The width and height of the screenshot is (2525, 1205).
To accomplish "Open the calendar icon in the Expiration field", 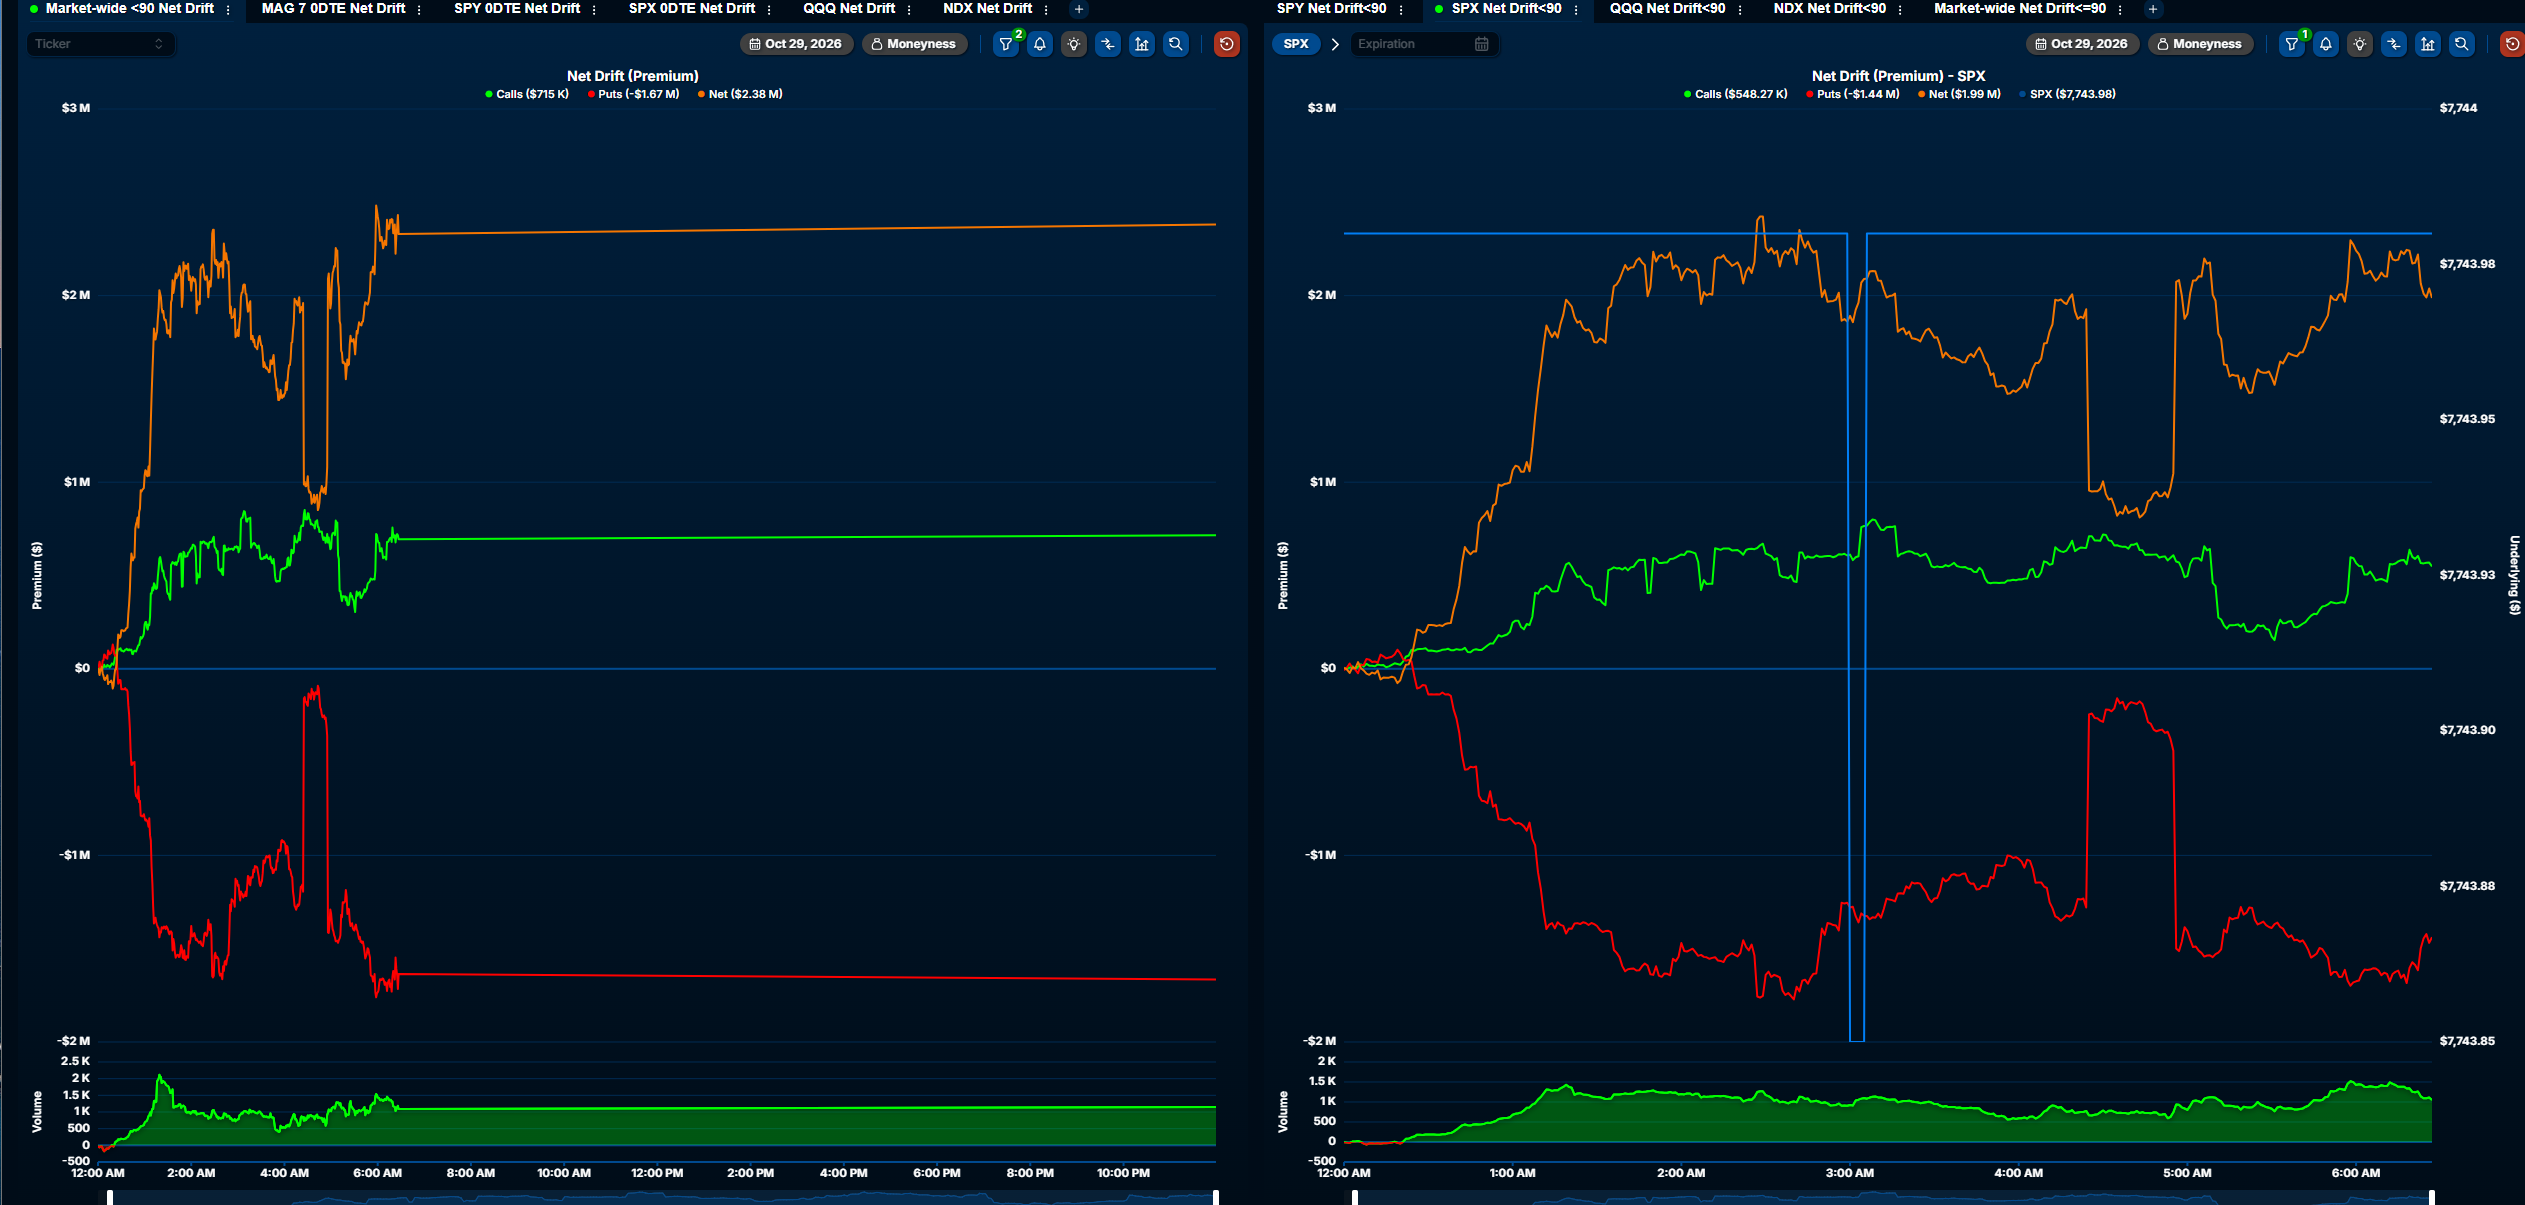I will [1482, 44].
